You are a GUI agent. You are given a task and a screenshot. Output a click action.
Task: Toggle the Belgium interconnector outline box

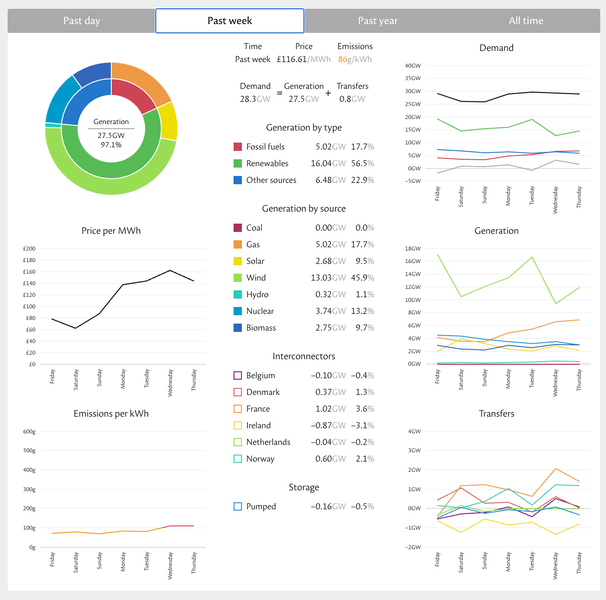click(x=238, y=375)
